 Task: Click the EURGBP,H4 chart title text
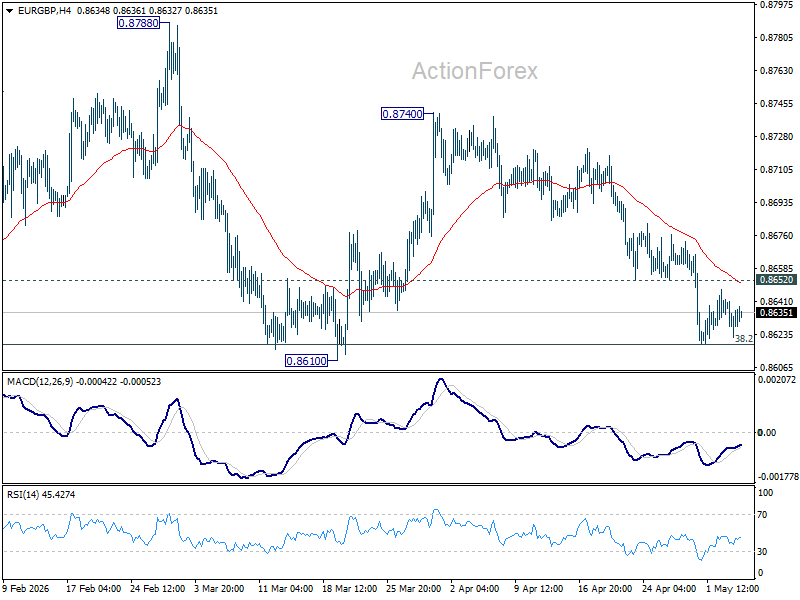click(x=44, y=11)
